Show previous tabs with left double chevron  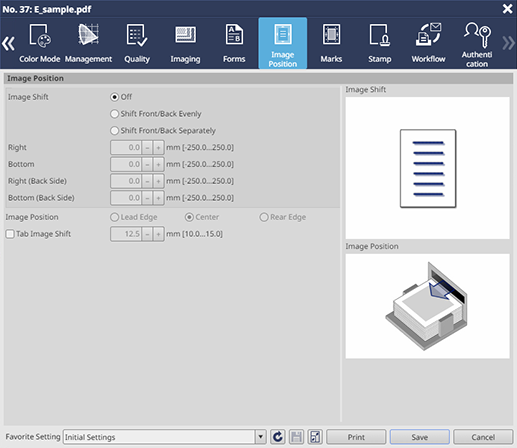coord(9,43)
